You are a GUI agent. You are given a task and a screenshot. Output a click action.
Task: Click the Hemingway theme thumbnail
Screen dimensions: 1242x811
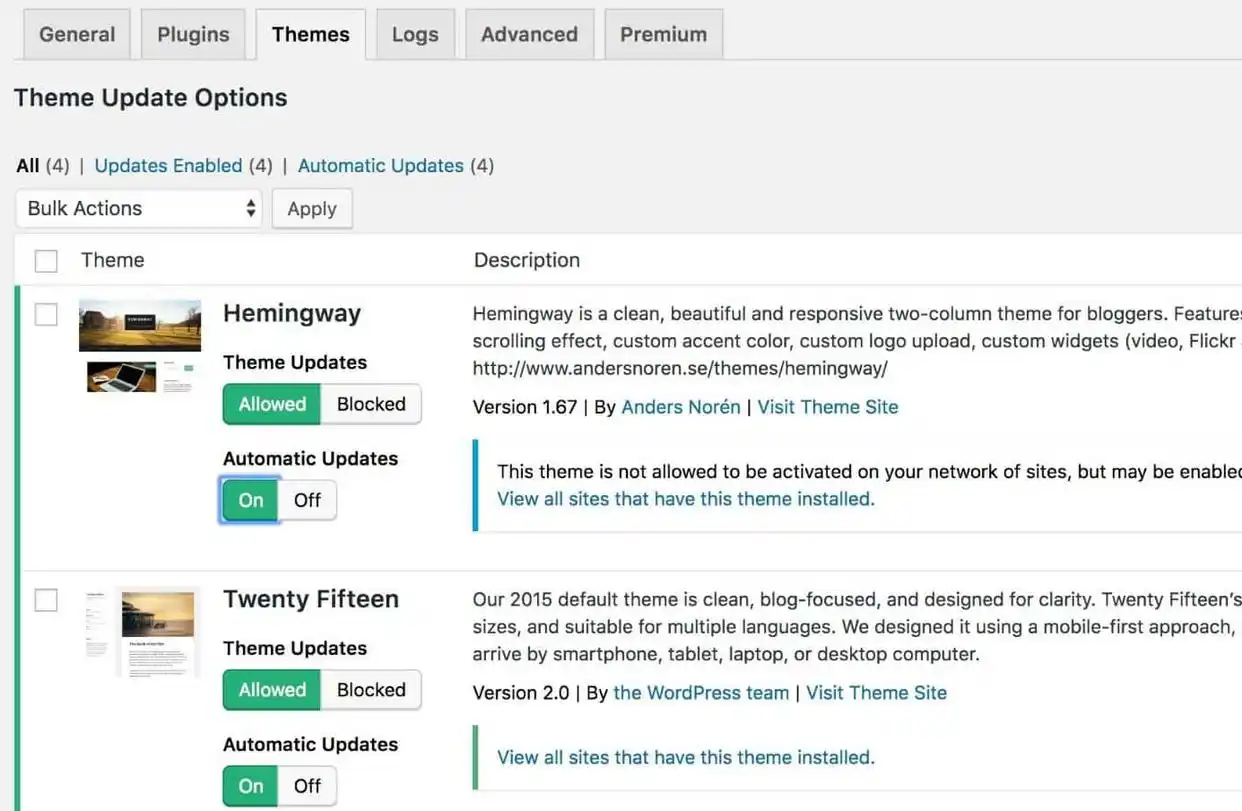point(140,346)
